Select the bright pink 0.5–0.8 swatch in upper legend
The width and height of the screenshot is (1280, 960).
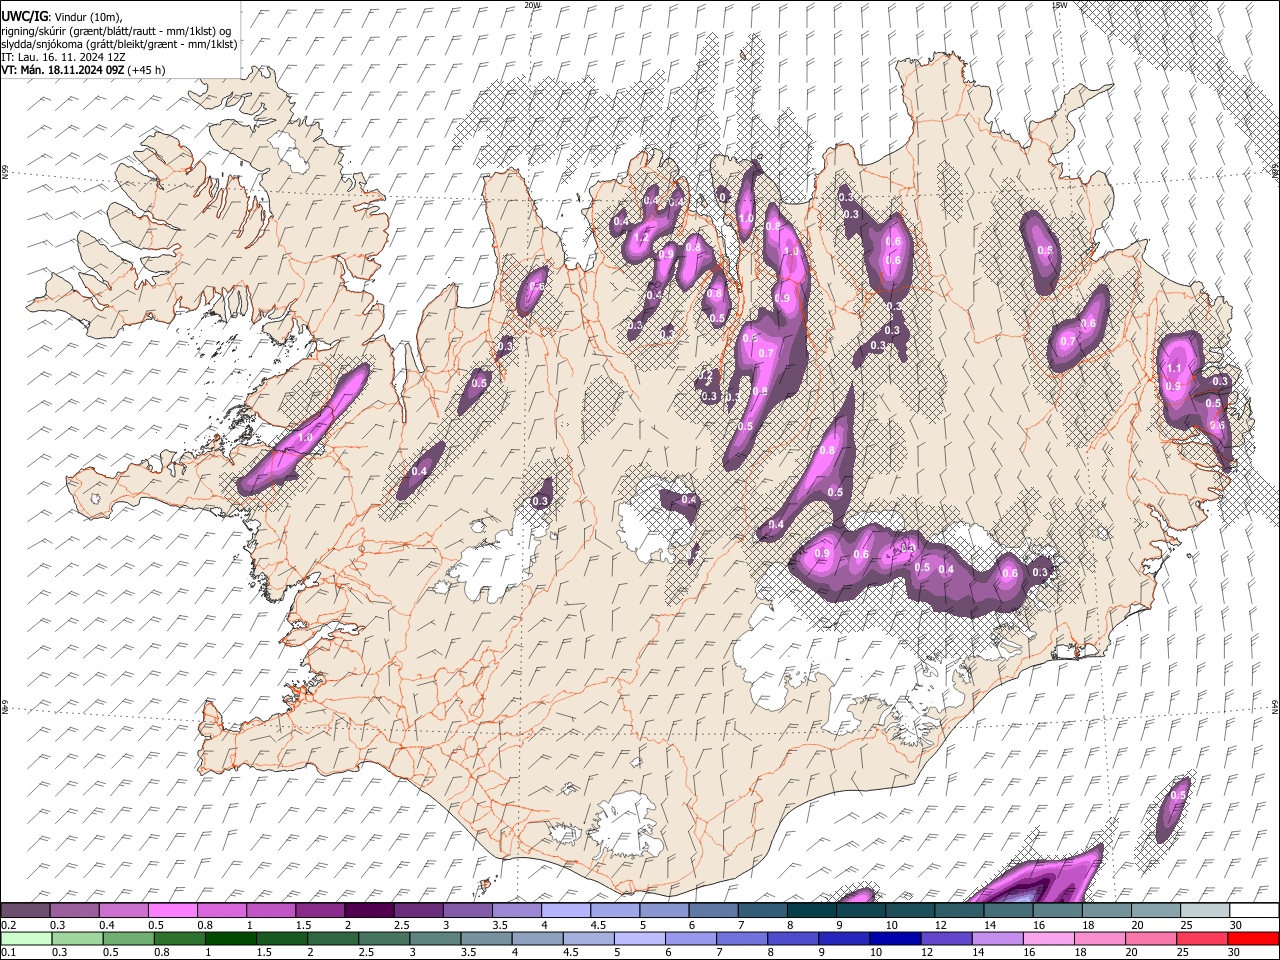[x=173, y=910]
